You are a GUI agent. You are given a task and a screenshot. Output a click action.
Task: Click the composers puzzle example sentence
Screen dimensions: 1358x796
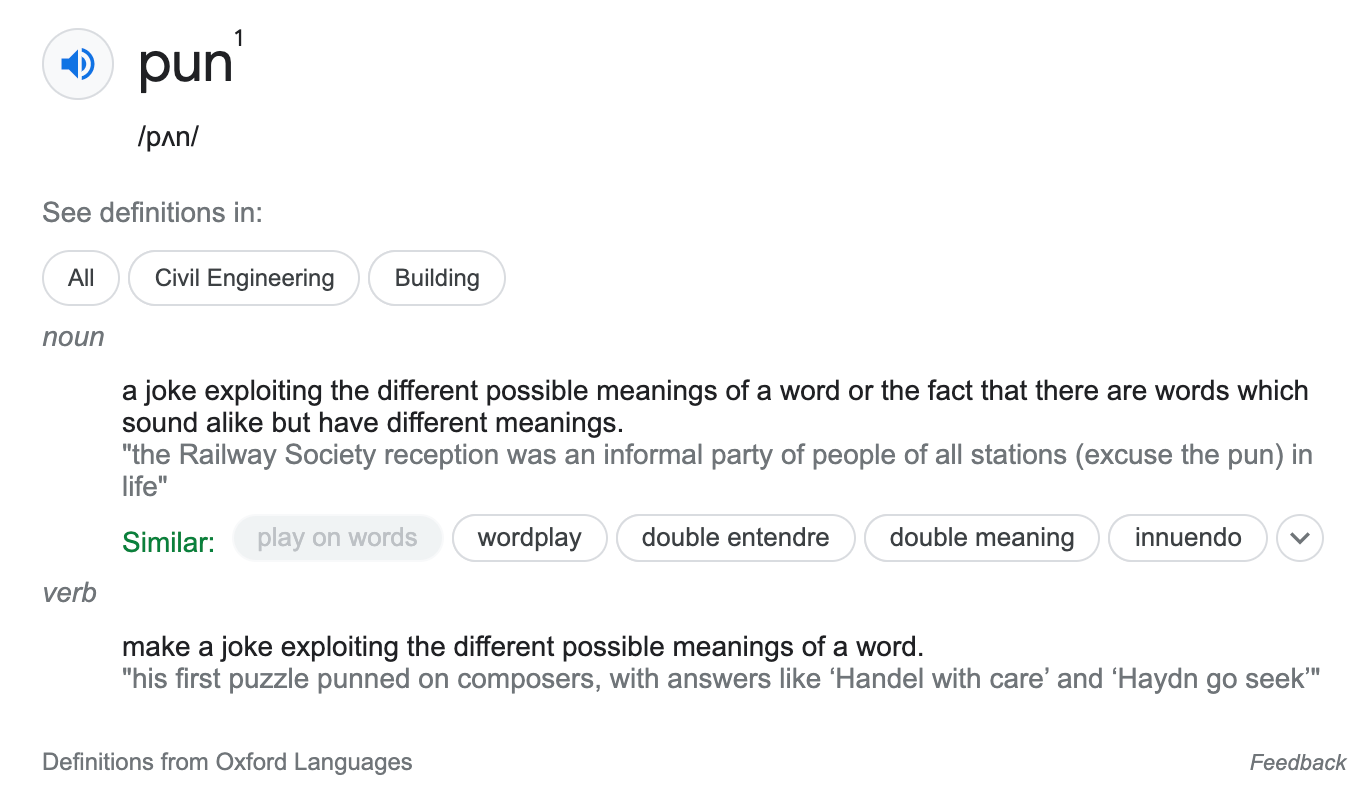720,679
